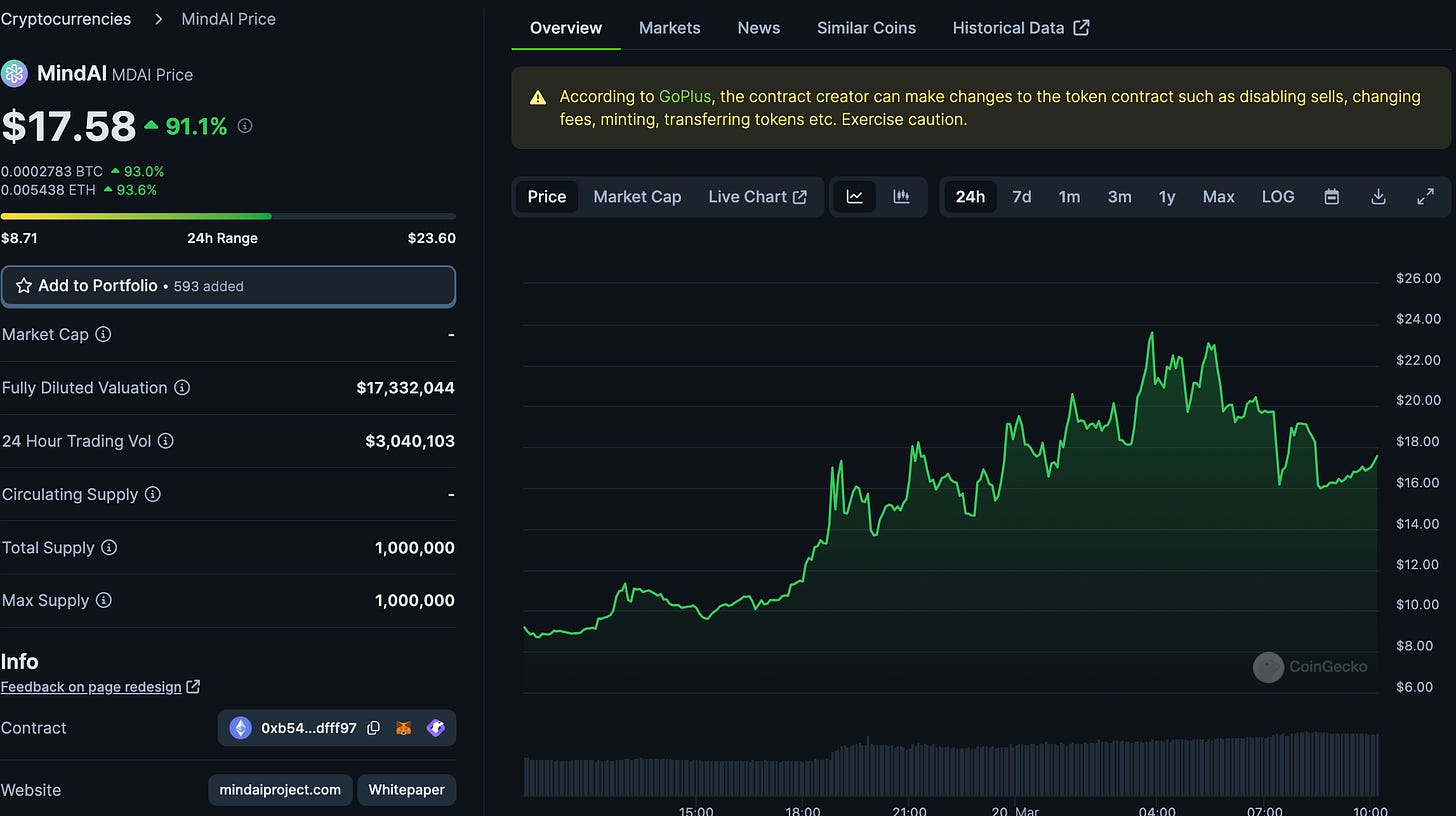1456x816 pixels.
Task: Open the Whitepaper link
Action: [406, 790]
